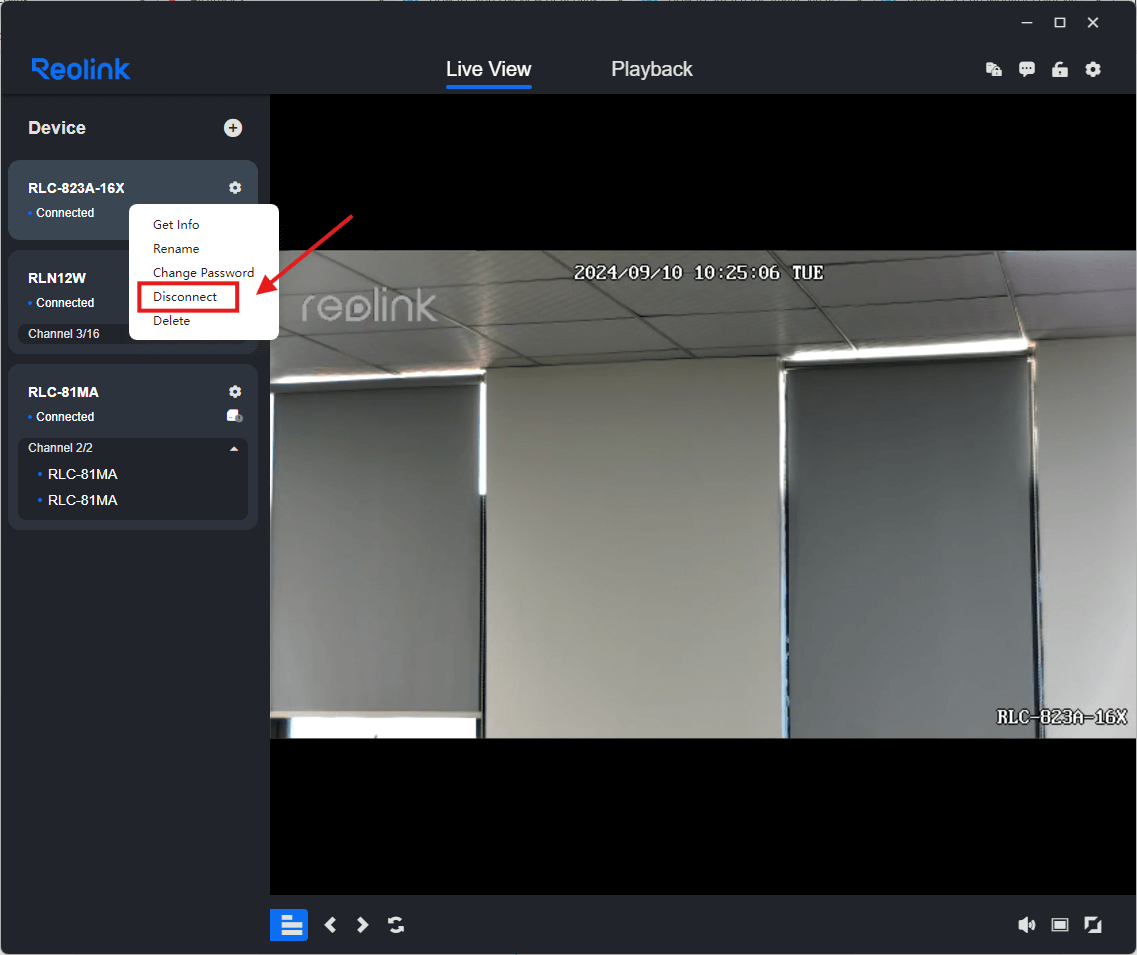The width and height of the screenshot is (1137, 955).
Task: Click Connected status under RLN12W
Action: [65, 302]
